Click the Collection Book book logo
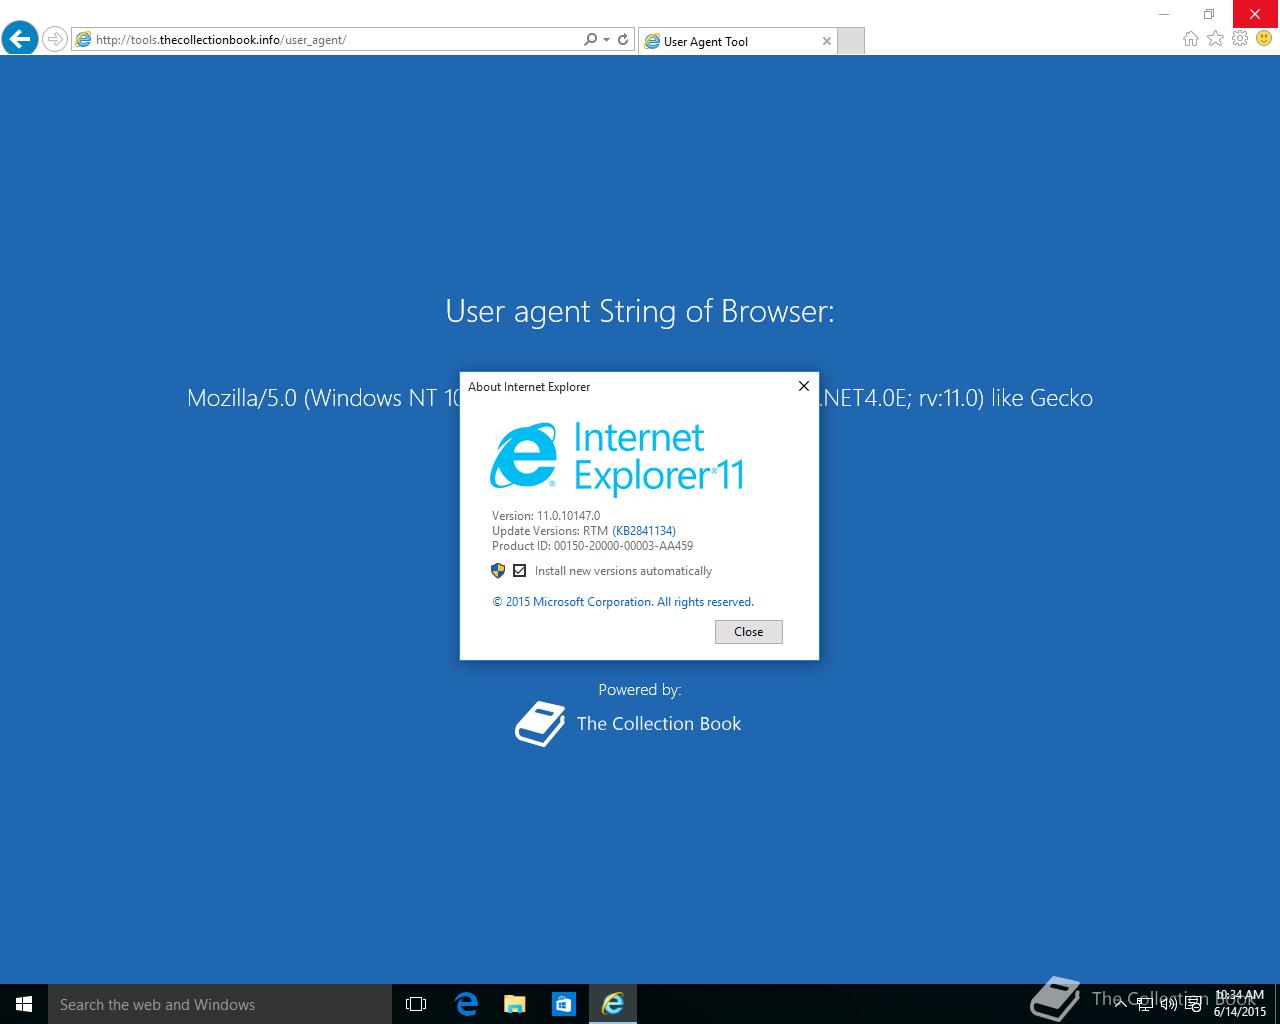This screenshot has width=1280, height=1024. 540,724
